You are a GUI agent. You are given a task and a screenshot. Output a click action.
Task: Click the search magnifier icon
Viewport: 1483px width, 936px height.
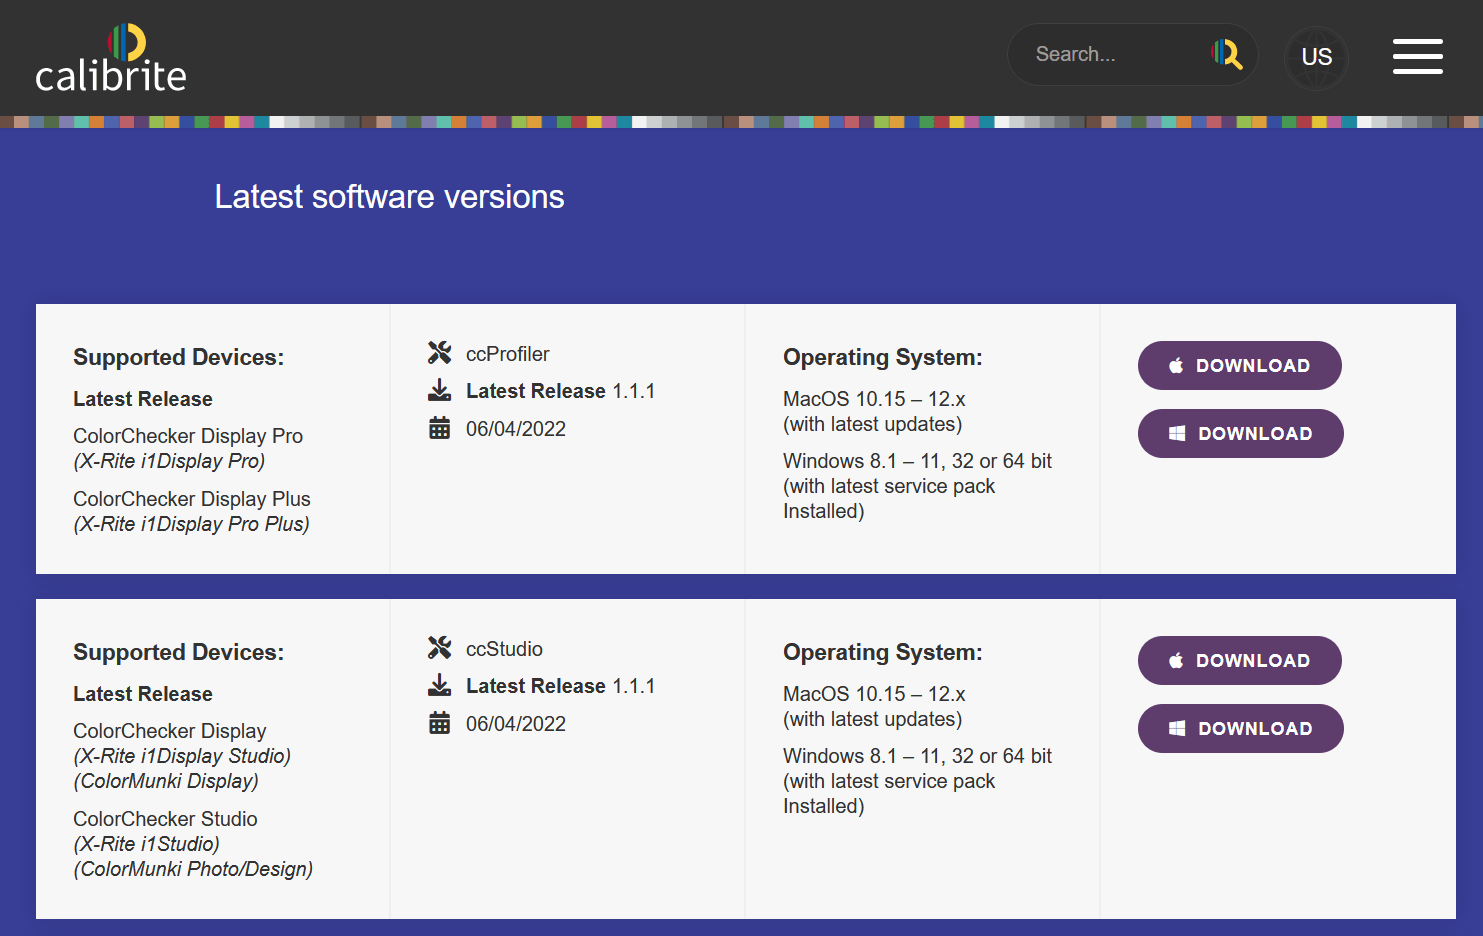1227,54
